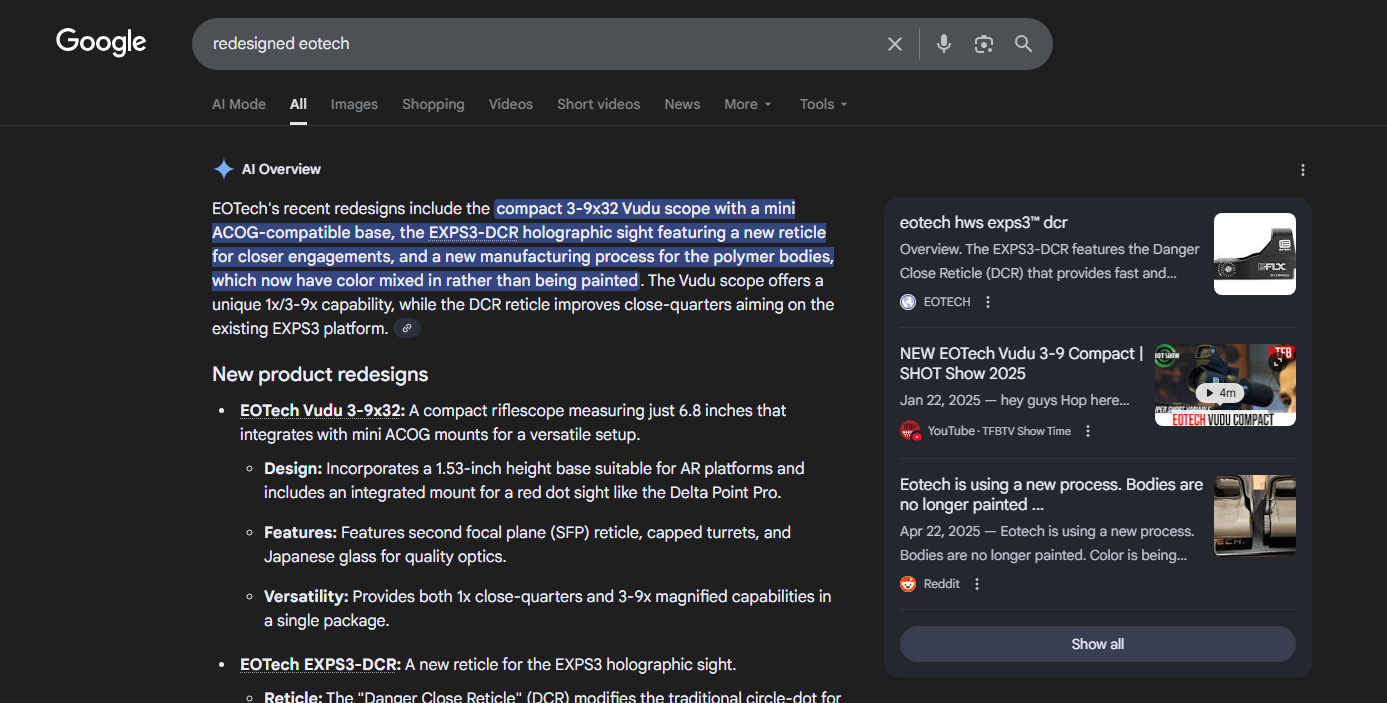Open NEW EOTech Vudu 3-9 Compact video result
Viewport: 1387px width, 703px height.
click(1021, 363)
